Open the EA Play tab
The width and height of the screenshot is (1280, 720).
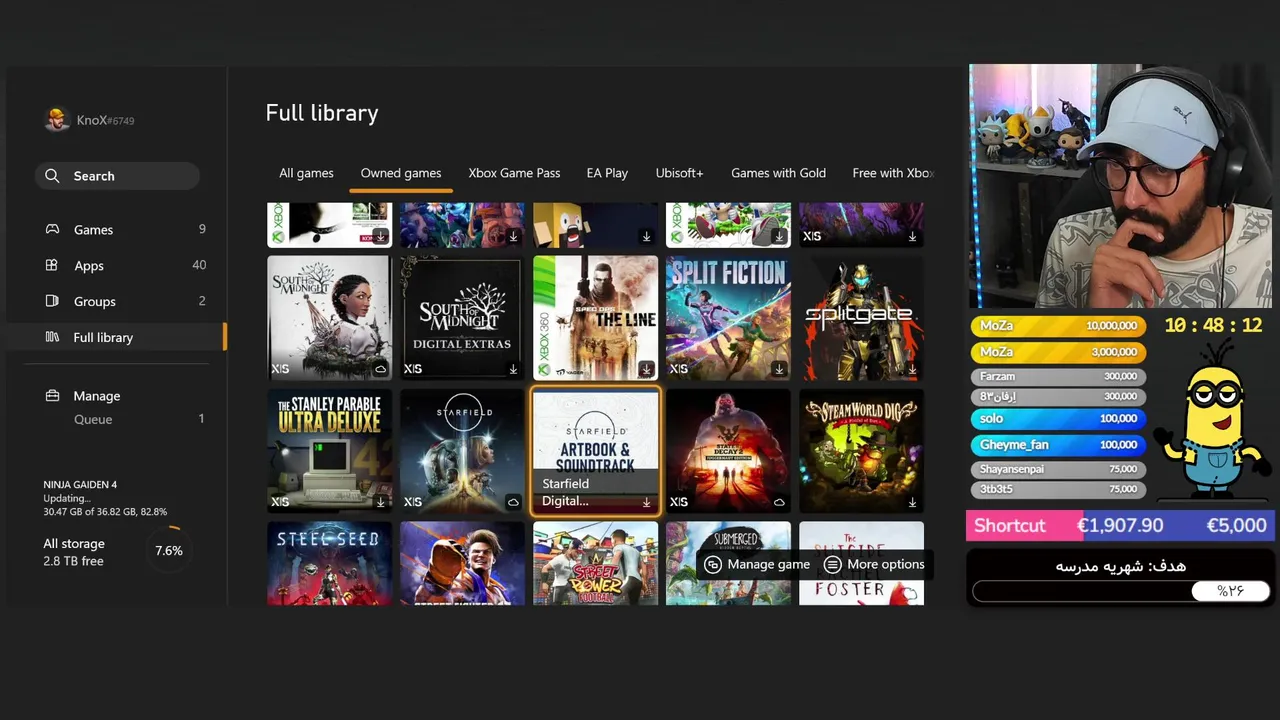pos(607,173)
